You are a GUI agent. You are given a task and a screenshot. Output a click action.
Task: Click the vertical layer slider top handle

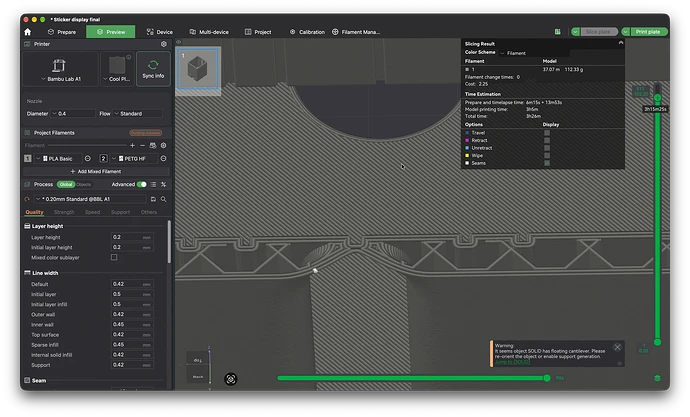[657, 98]
